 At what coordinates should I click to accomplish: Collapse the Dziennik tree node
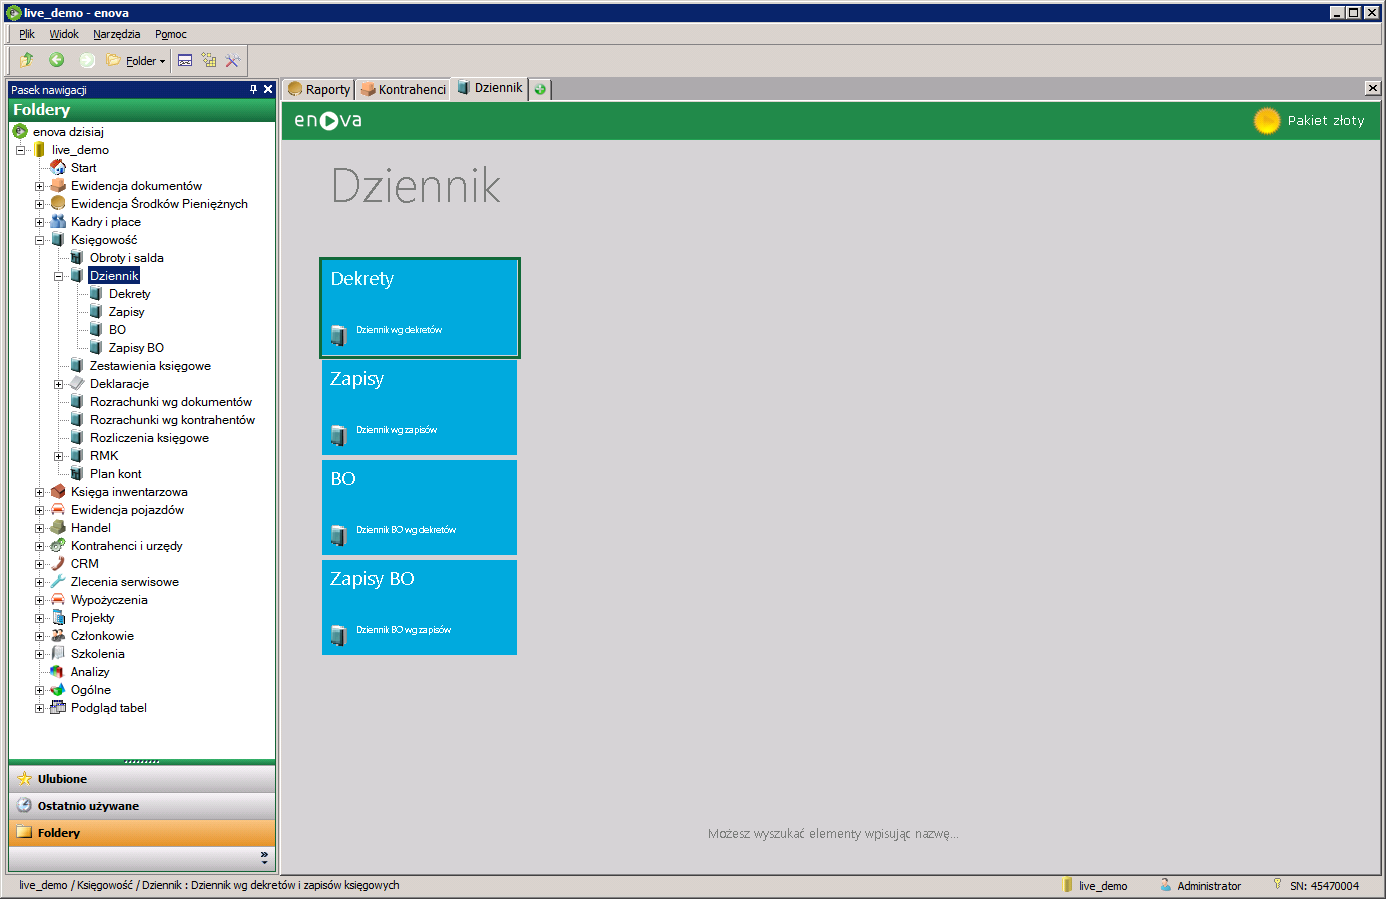58,276
